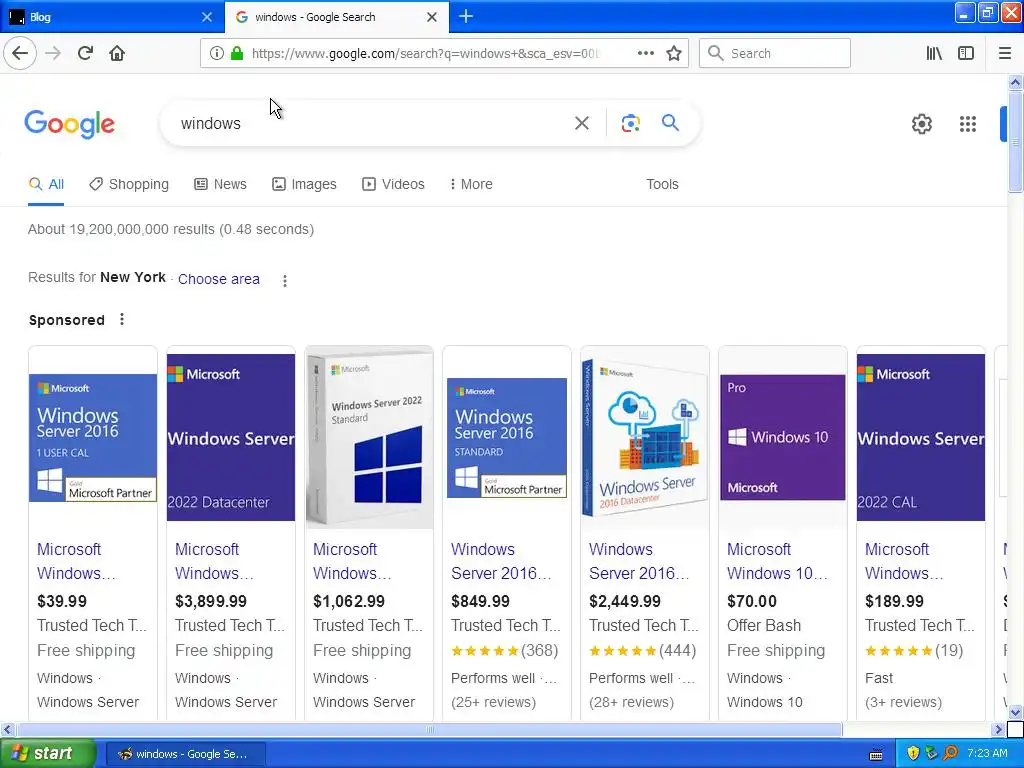The image size is (1024, 768).
Task: Click the vertical scrollbar up arrow
Action: (1015, 83)
